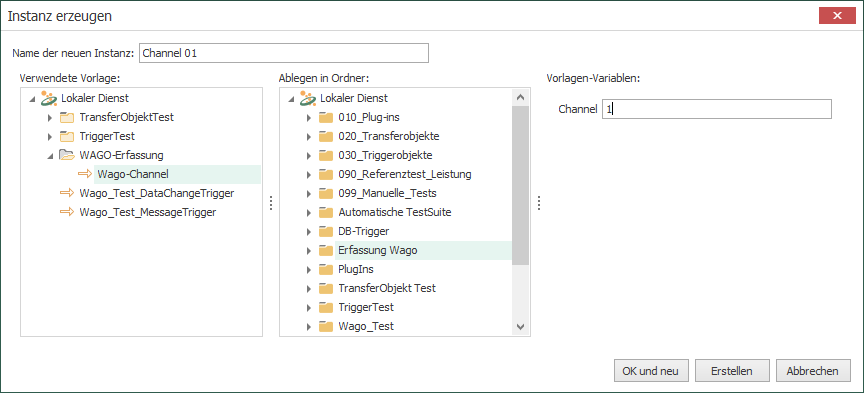Viewport: 864px width, 393px height.
Task: Expand the DB-Trigger folder
Action: pyautogui.click(x=309, y=232)
